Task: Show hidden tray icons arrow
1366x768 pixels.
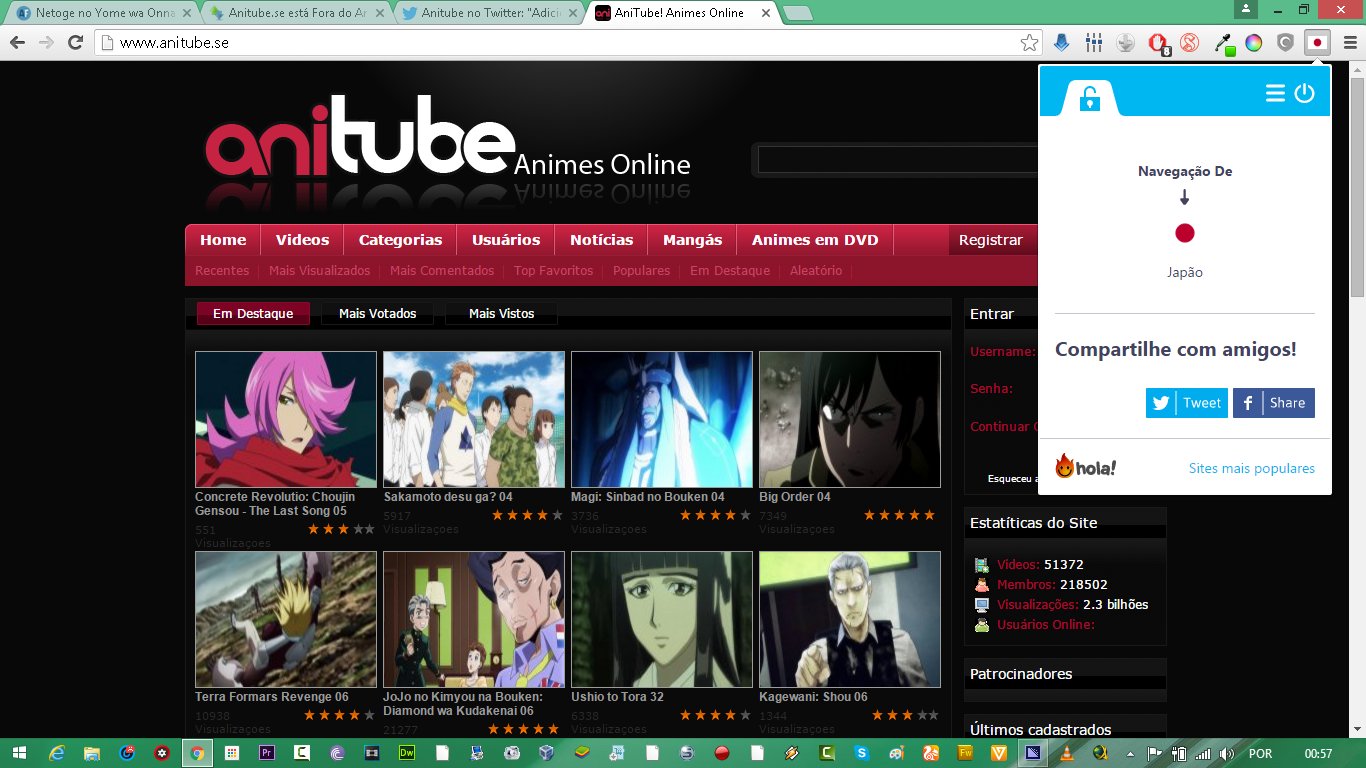Action: (x=1131, y=753)
